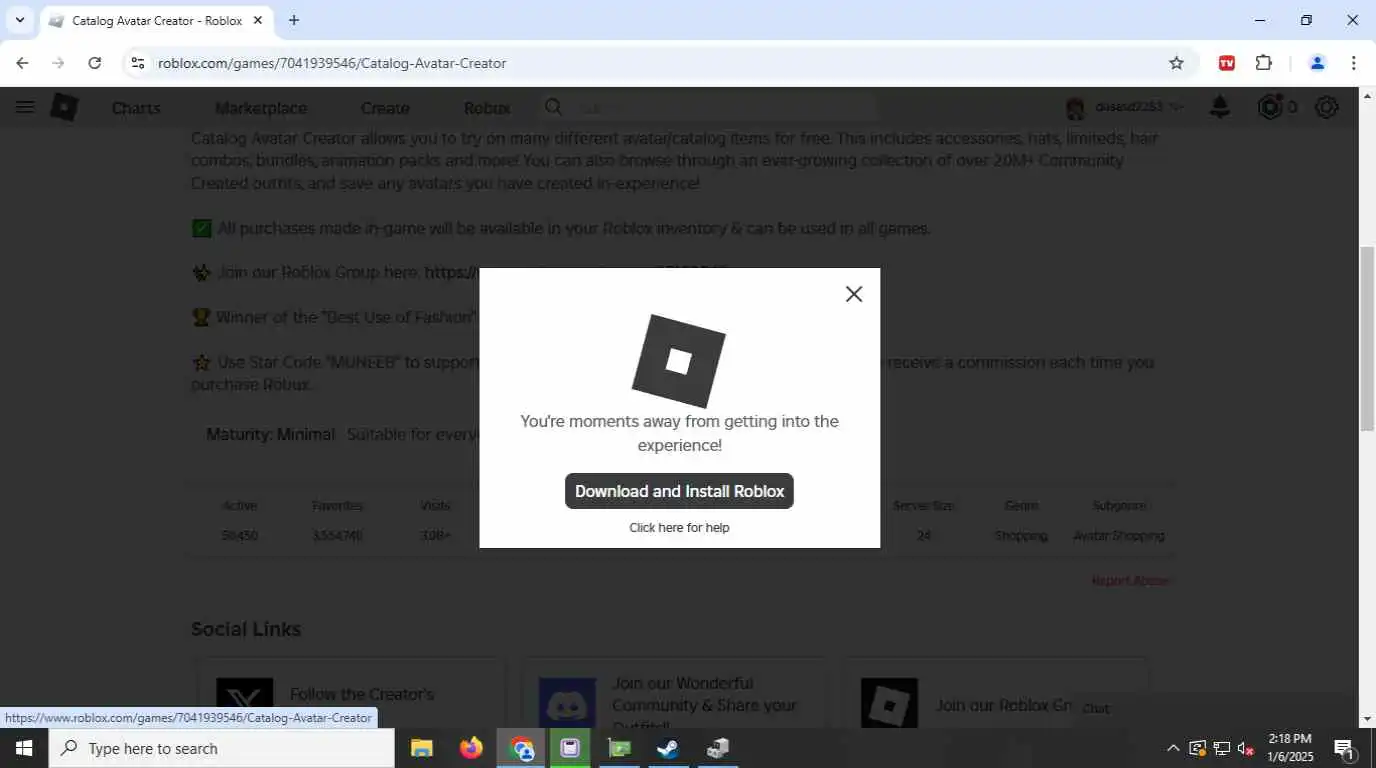Click the address bar URL
The height and width of the screenshot is (768, 1376).
(x=332, y=63)
